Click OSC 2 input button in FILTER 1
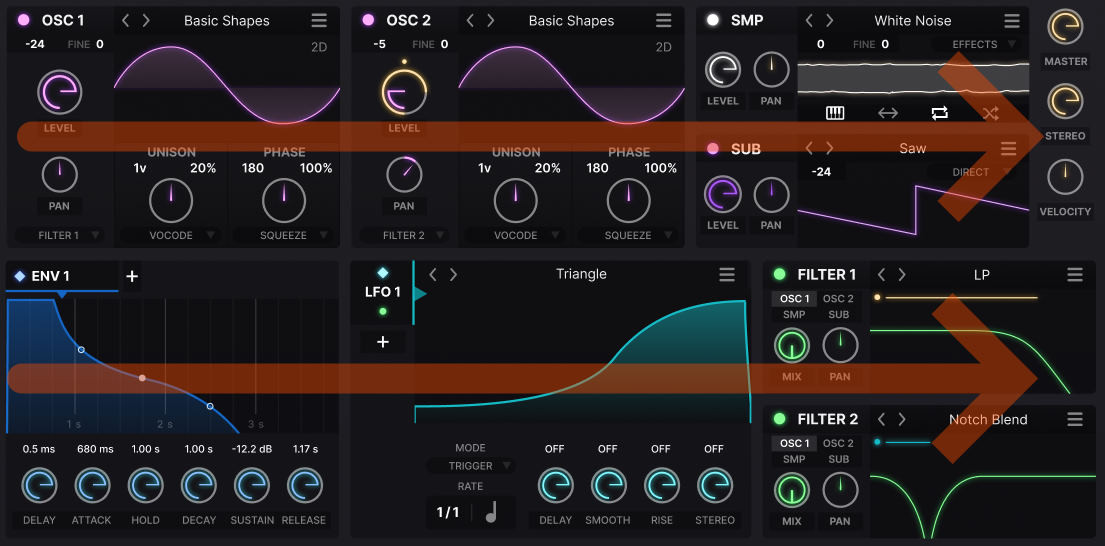 pyautogui.click(x=838, y=299)
